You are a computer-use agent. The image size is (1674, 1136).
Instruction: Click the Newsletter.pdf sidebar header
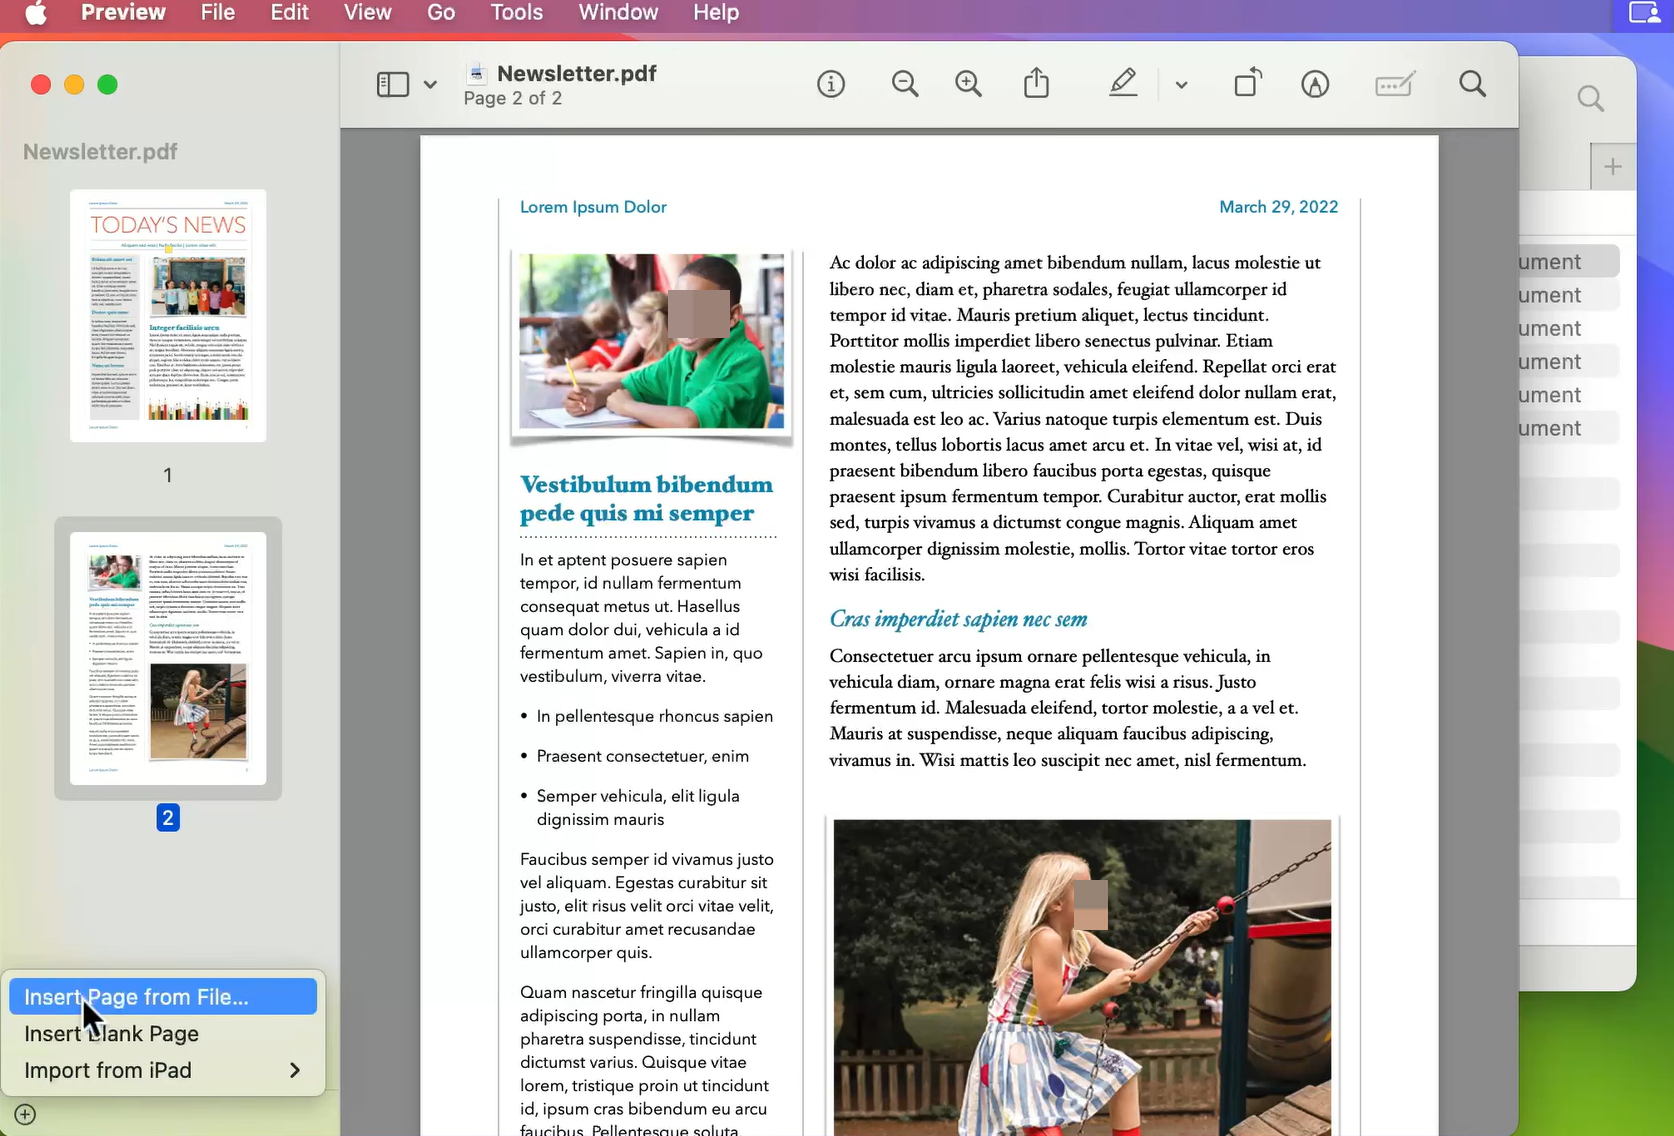tap(100, 152)
